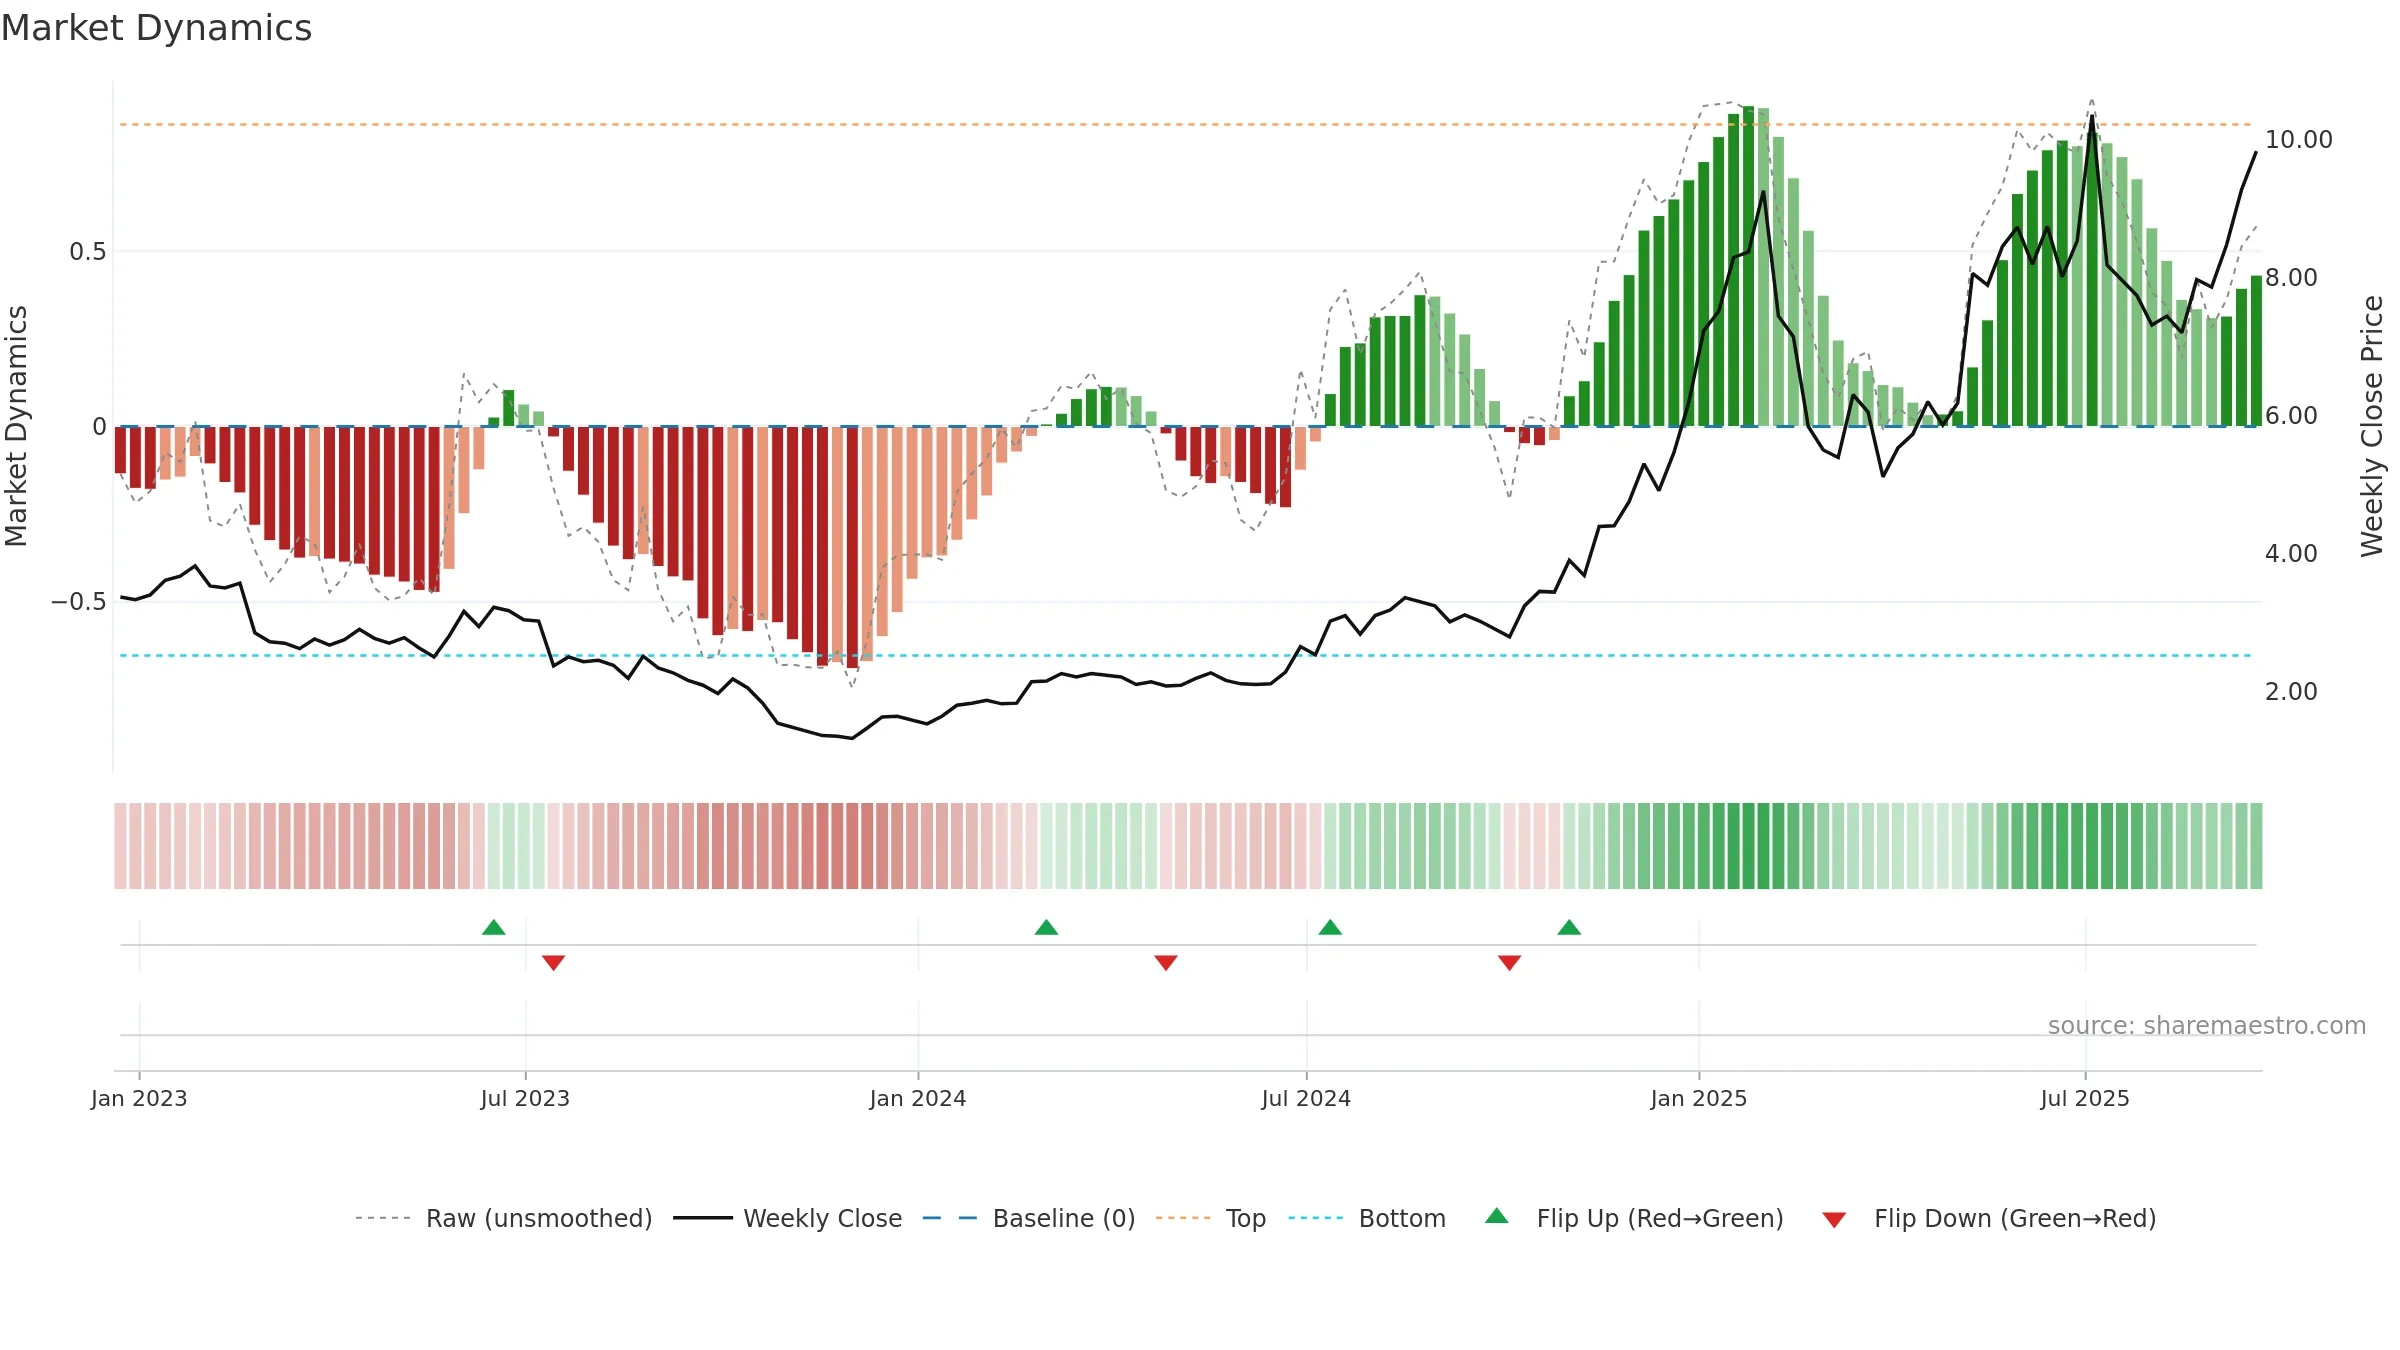Click the red flip-down marker between Jul 2024 and Jan 2025

[x=1510, y=963]
